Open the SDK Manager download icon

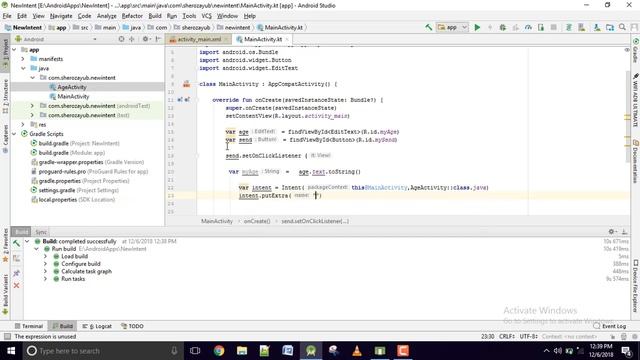click(597, 27)
